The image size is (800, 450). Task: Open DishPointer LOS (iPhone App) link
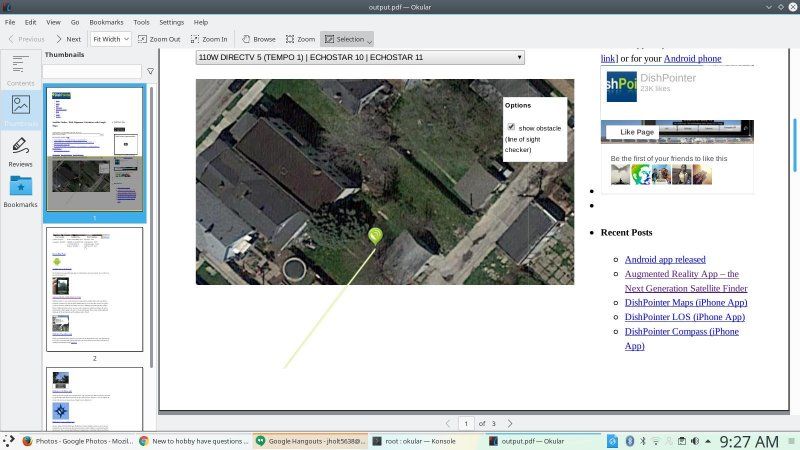pyautogui.click(x=685, y=316)
